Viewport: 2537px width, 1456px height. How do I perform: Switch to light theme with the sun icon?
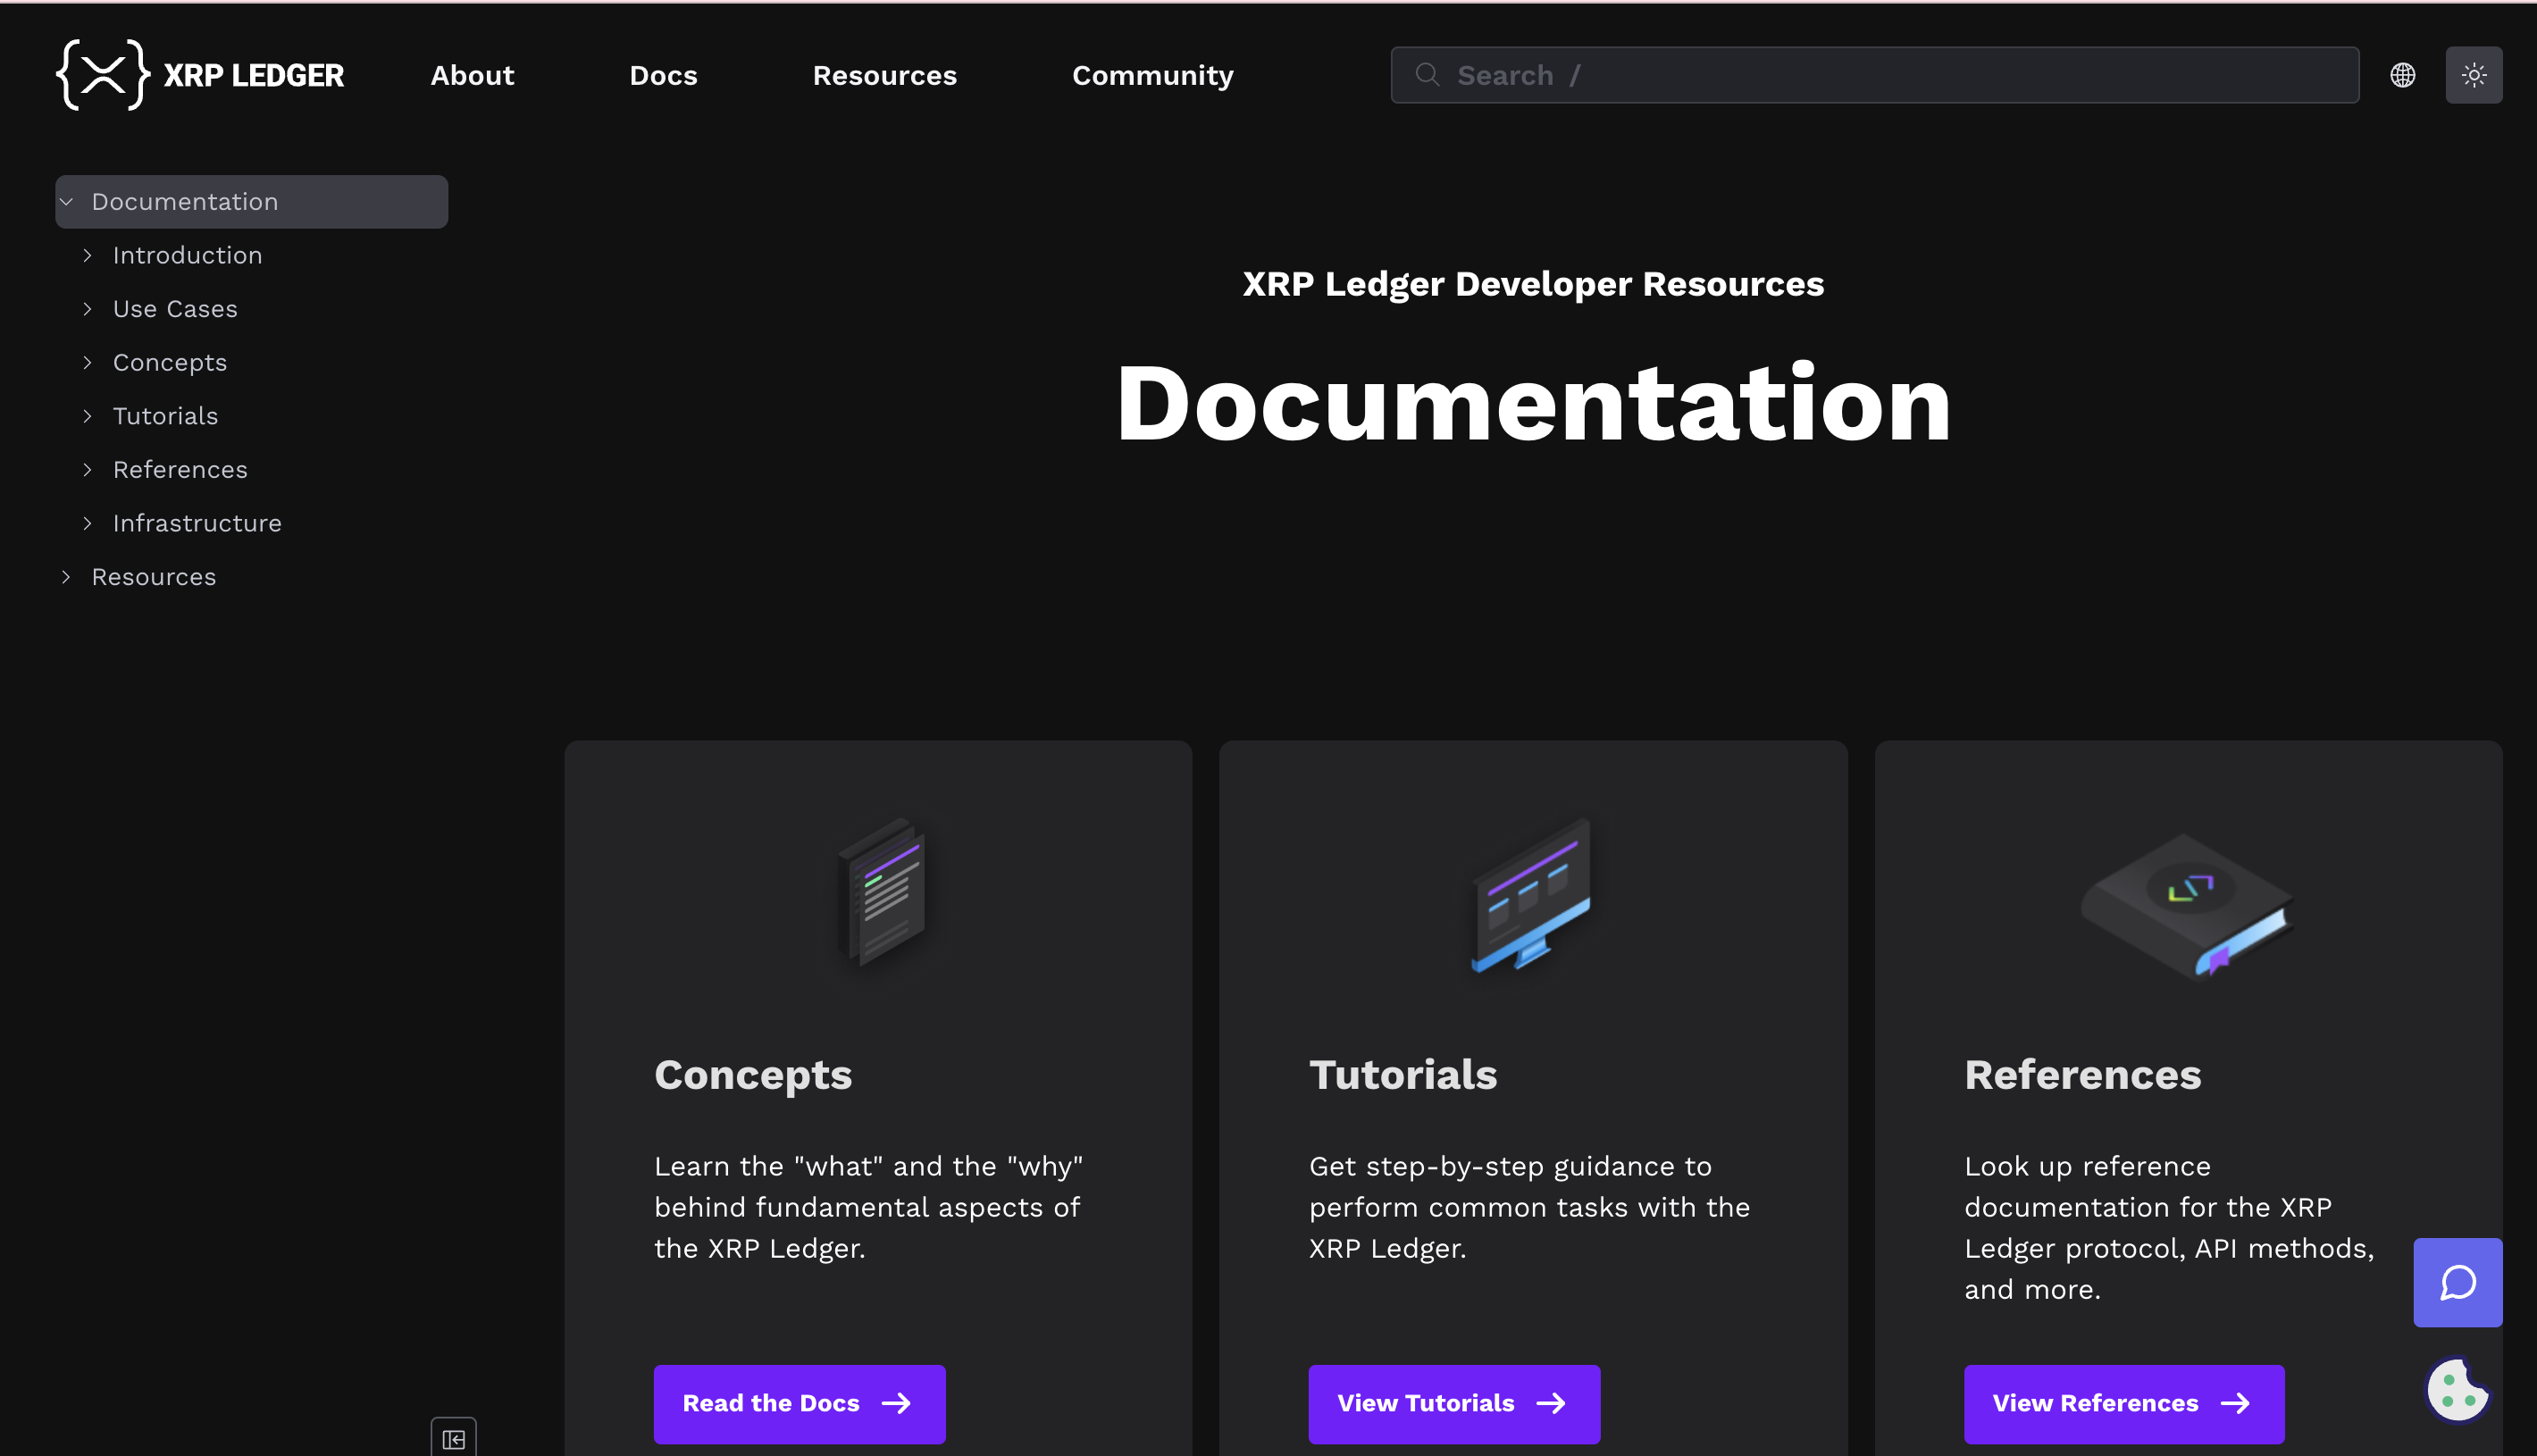[x=2474, y=74]
